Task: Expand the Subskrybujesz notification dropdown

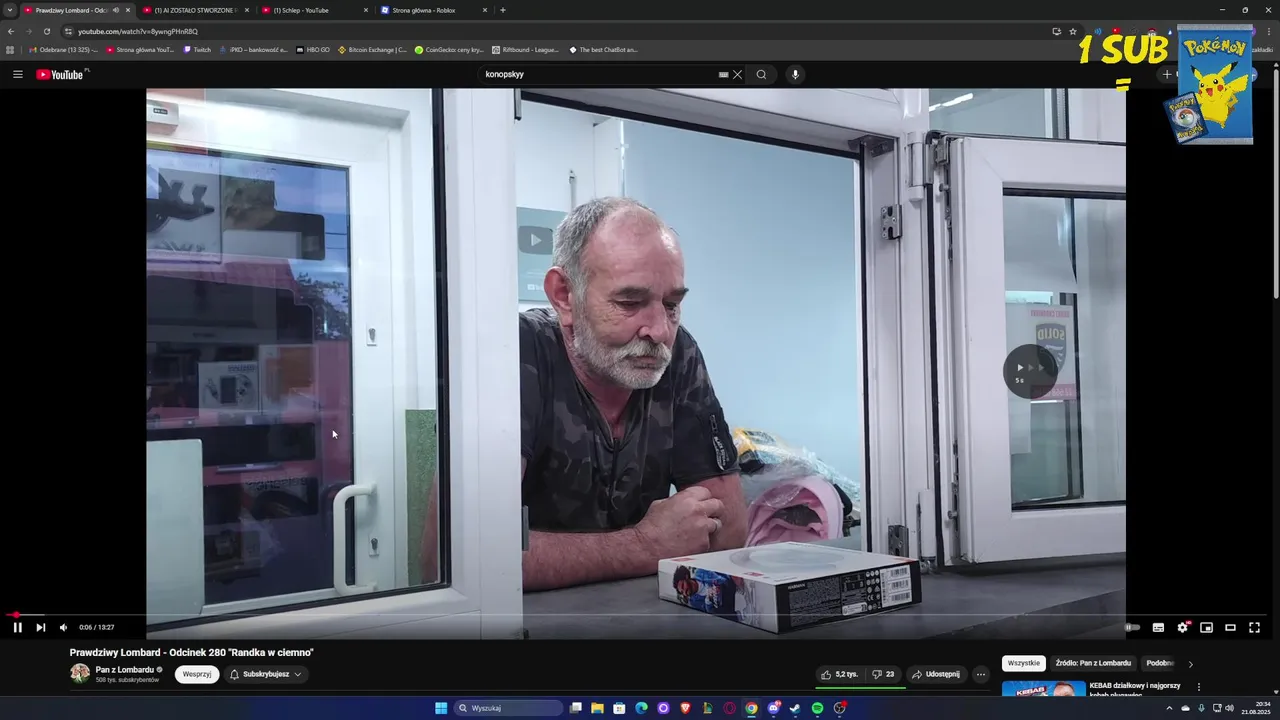Action: (265, 674)
